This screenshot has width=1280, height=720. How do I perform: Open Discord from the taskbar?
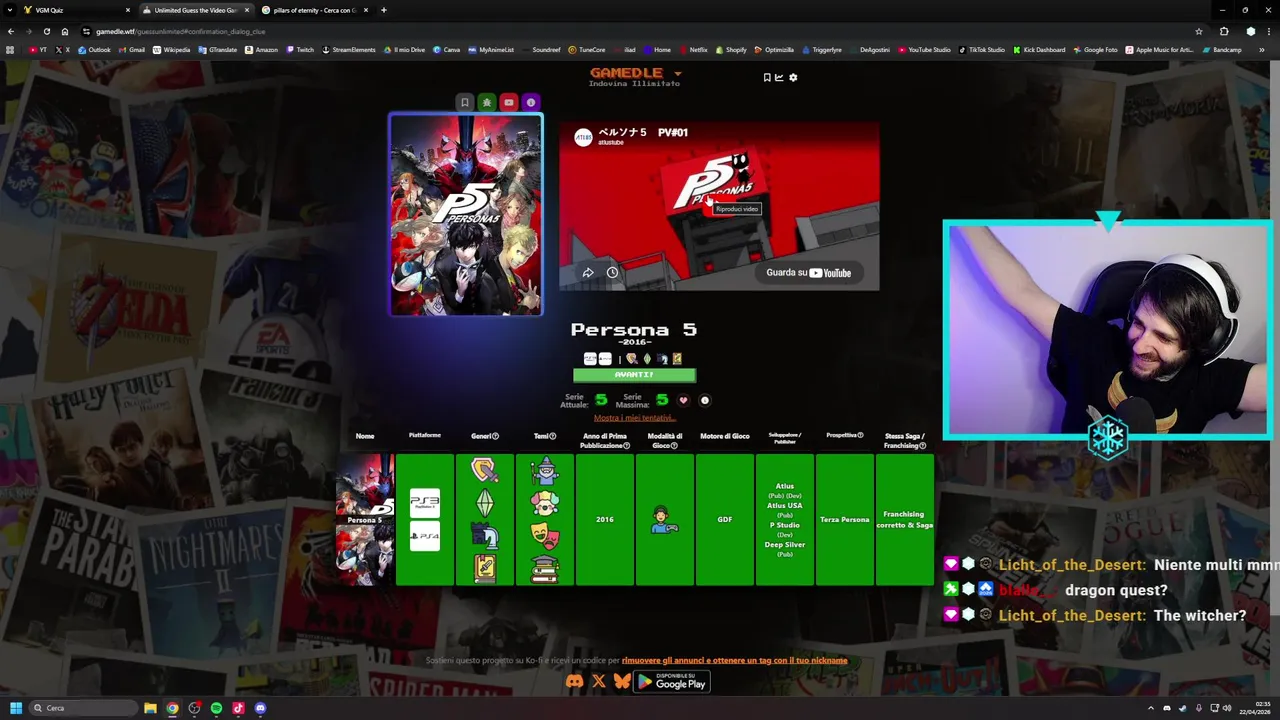point(260,708)
